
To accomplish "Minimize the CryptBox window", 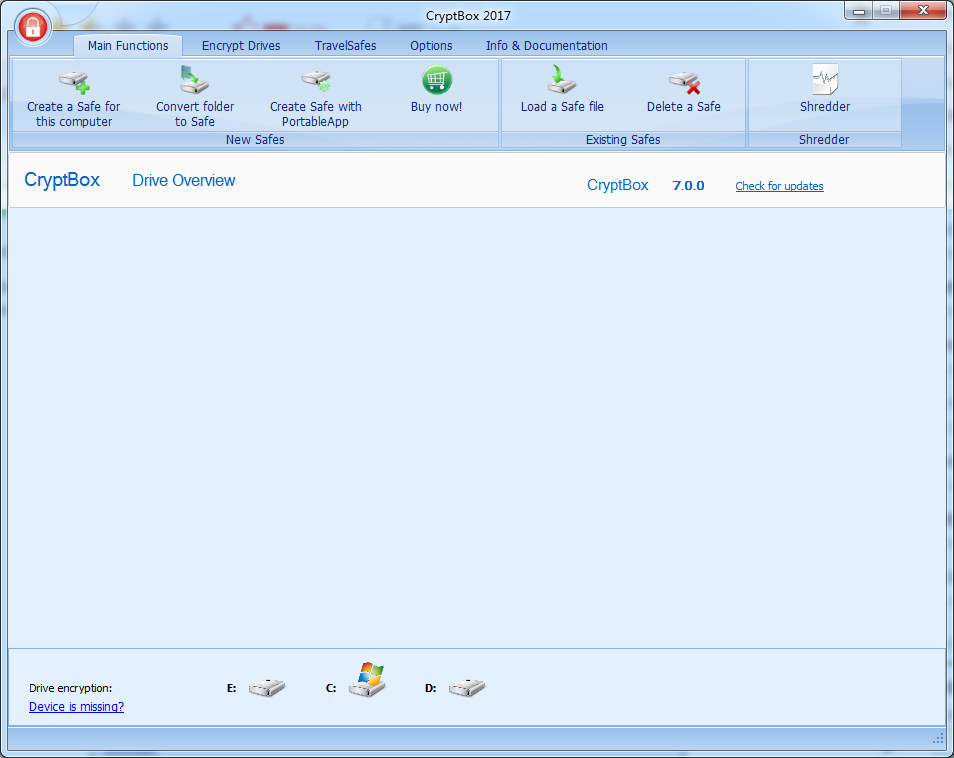I will coord(858,11).
